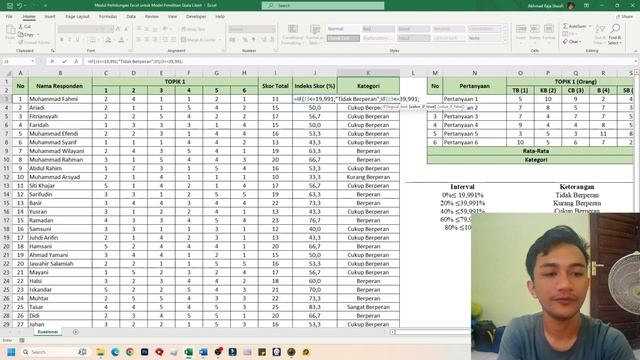Screen dimensions: 640x360
Task: Toggle Italic formatting
Action: pyautogui.click(x=69, y=40)
